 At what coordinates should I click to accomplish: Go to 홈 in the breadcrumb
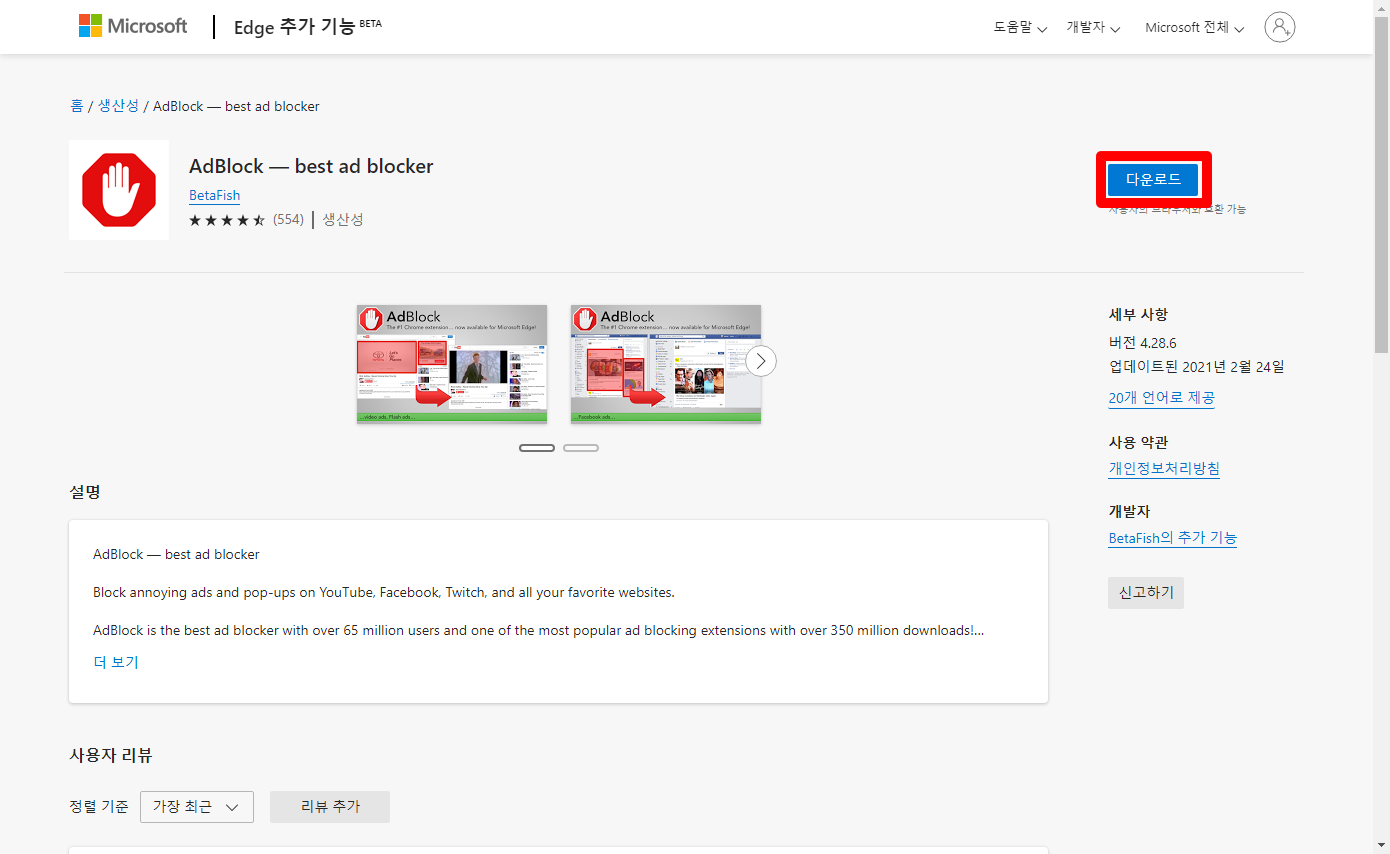77,106
